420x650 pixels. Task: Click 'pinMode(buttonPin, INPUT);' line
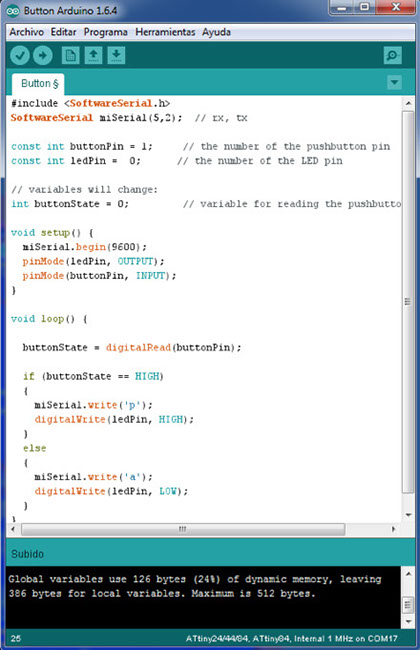[x=99, y=276]
